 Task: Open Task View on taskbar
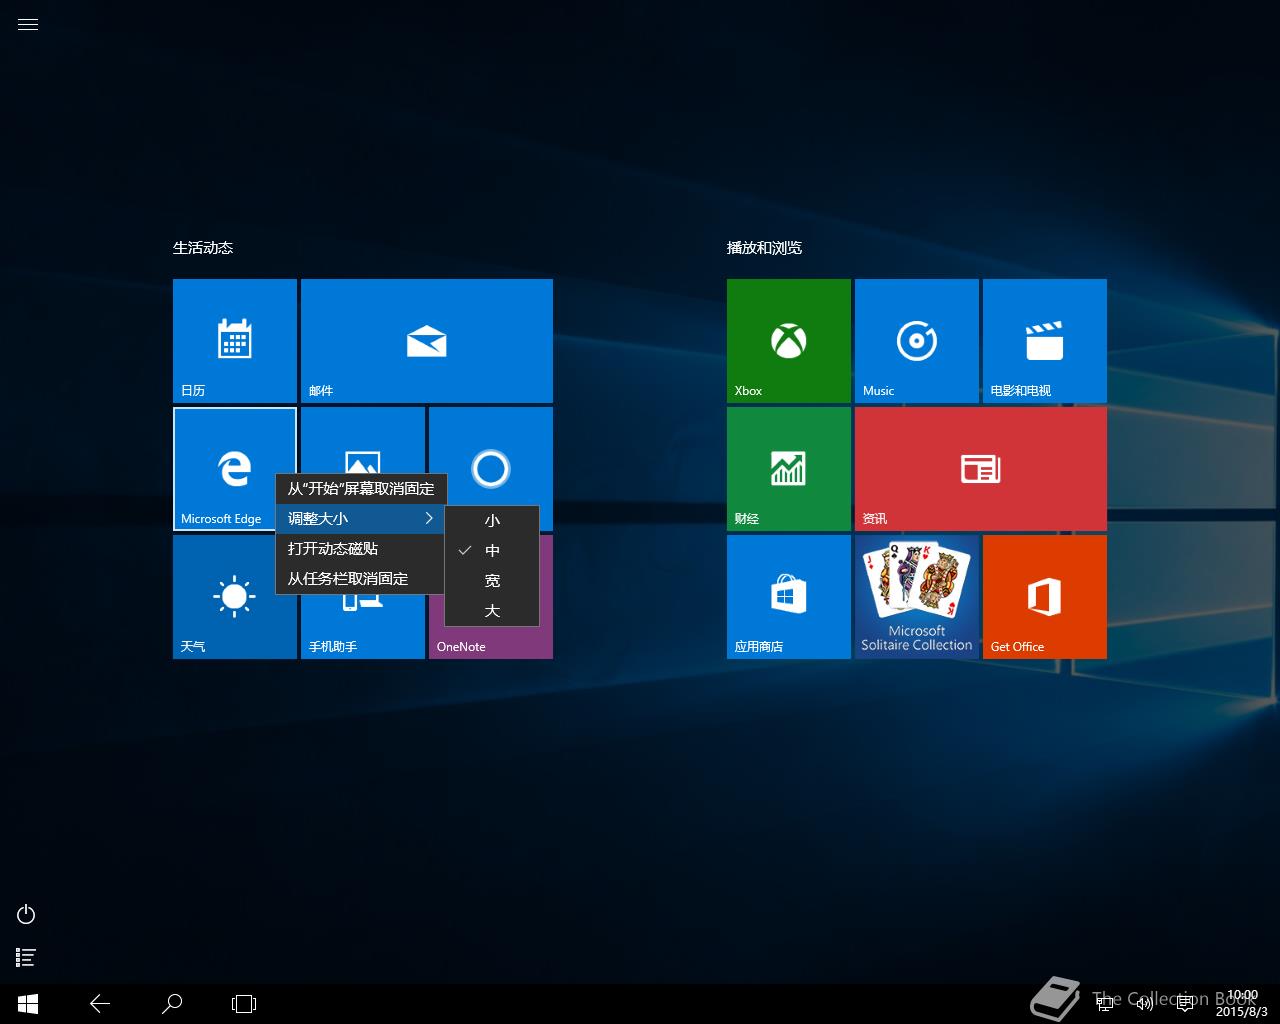coord(244,1004)
